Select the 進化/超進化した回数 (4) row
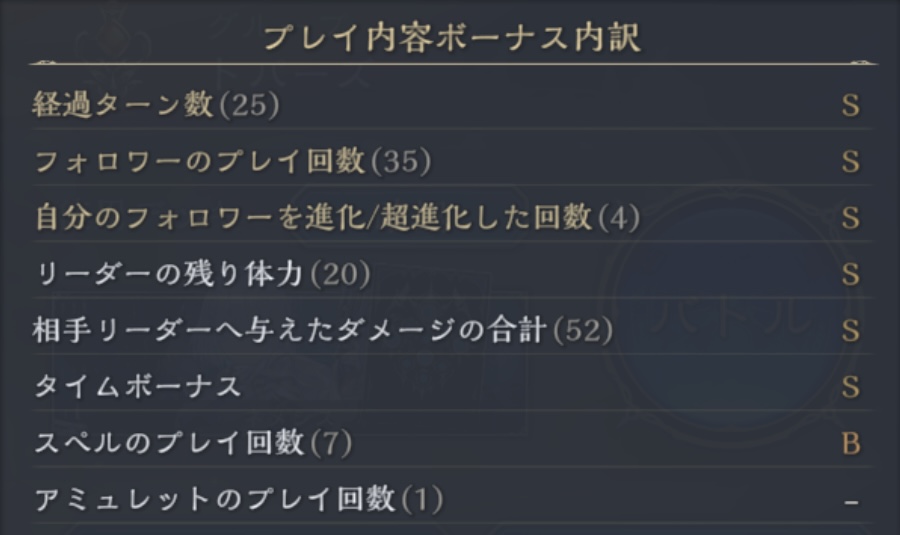 tap(452, 216)
